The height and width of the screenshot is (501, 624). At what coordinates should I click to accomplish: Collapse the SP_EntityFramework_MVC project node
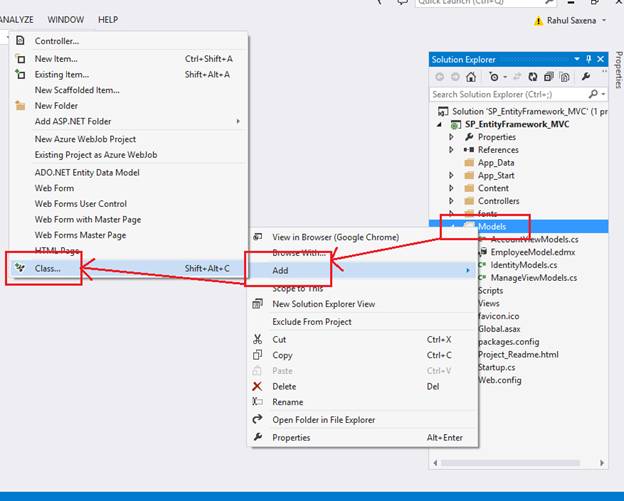point(439,125)
